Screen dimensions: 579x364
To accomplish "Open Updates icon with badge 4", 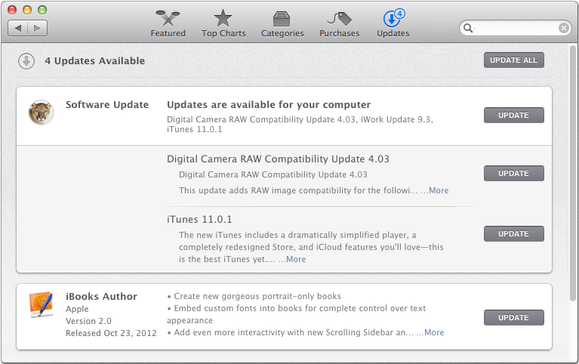I will click(393, 18).
